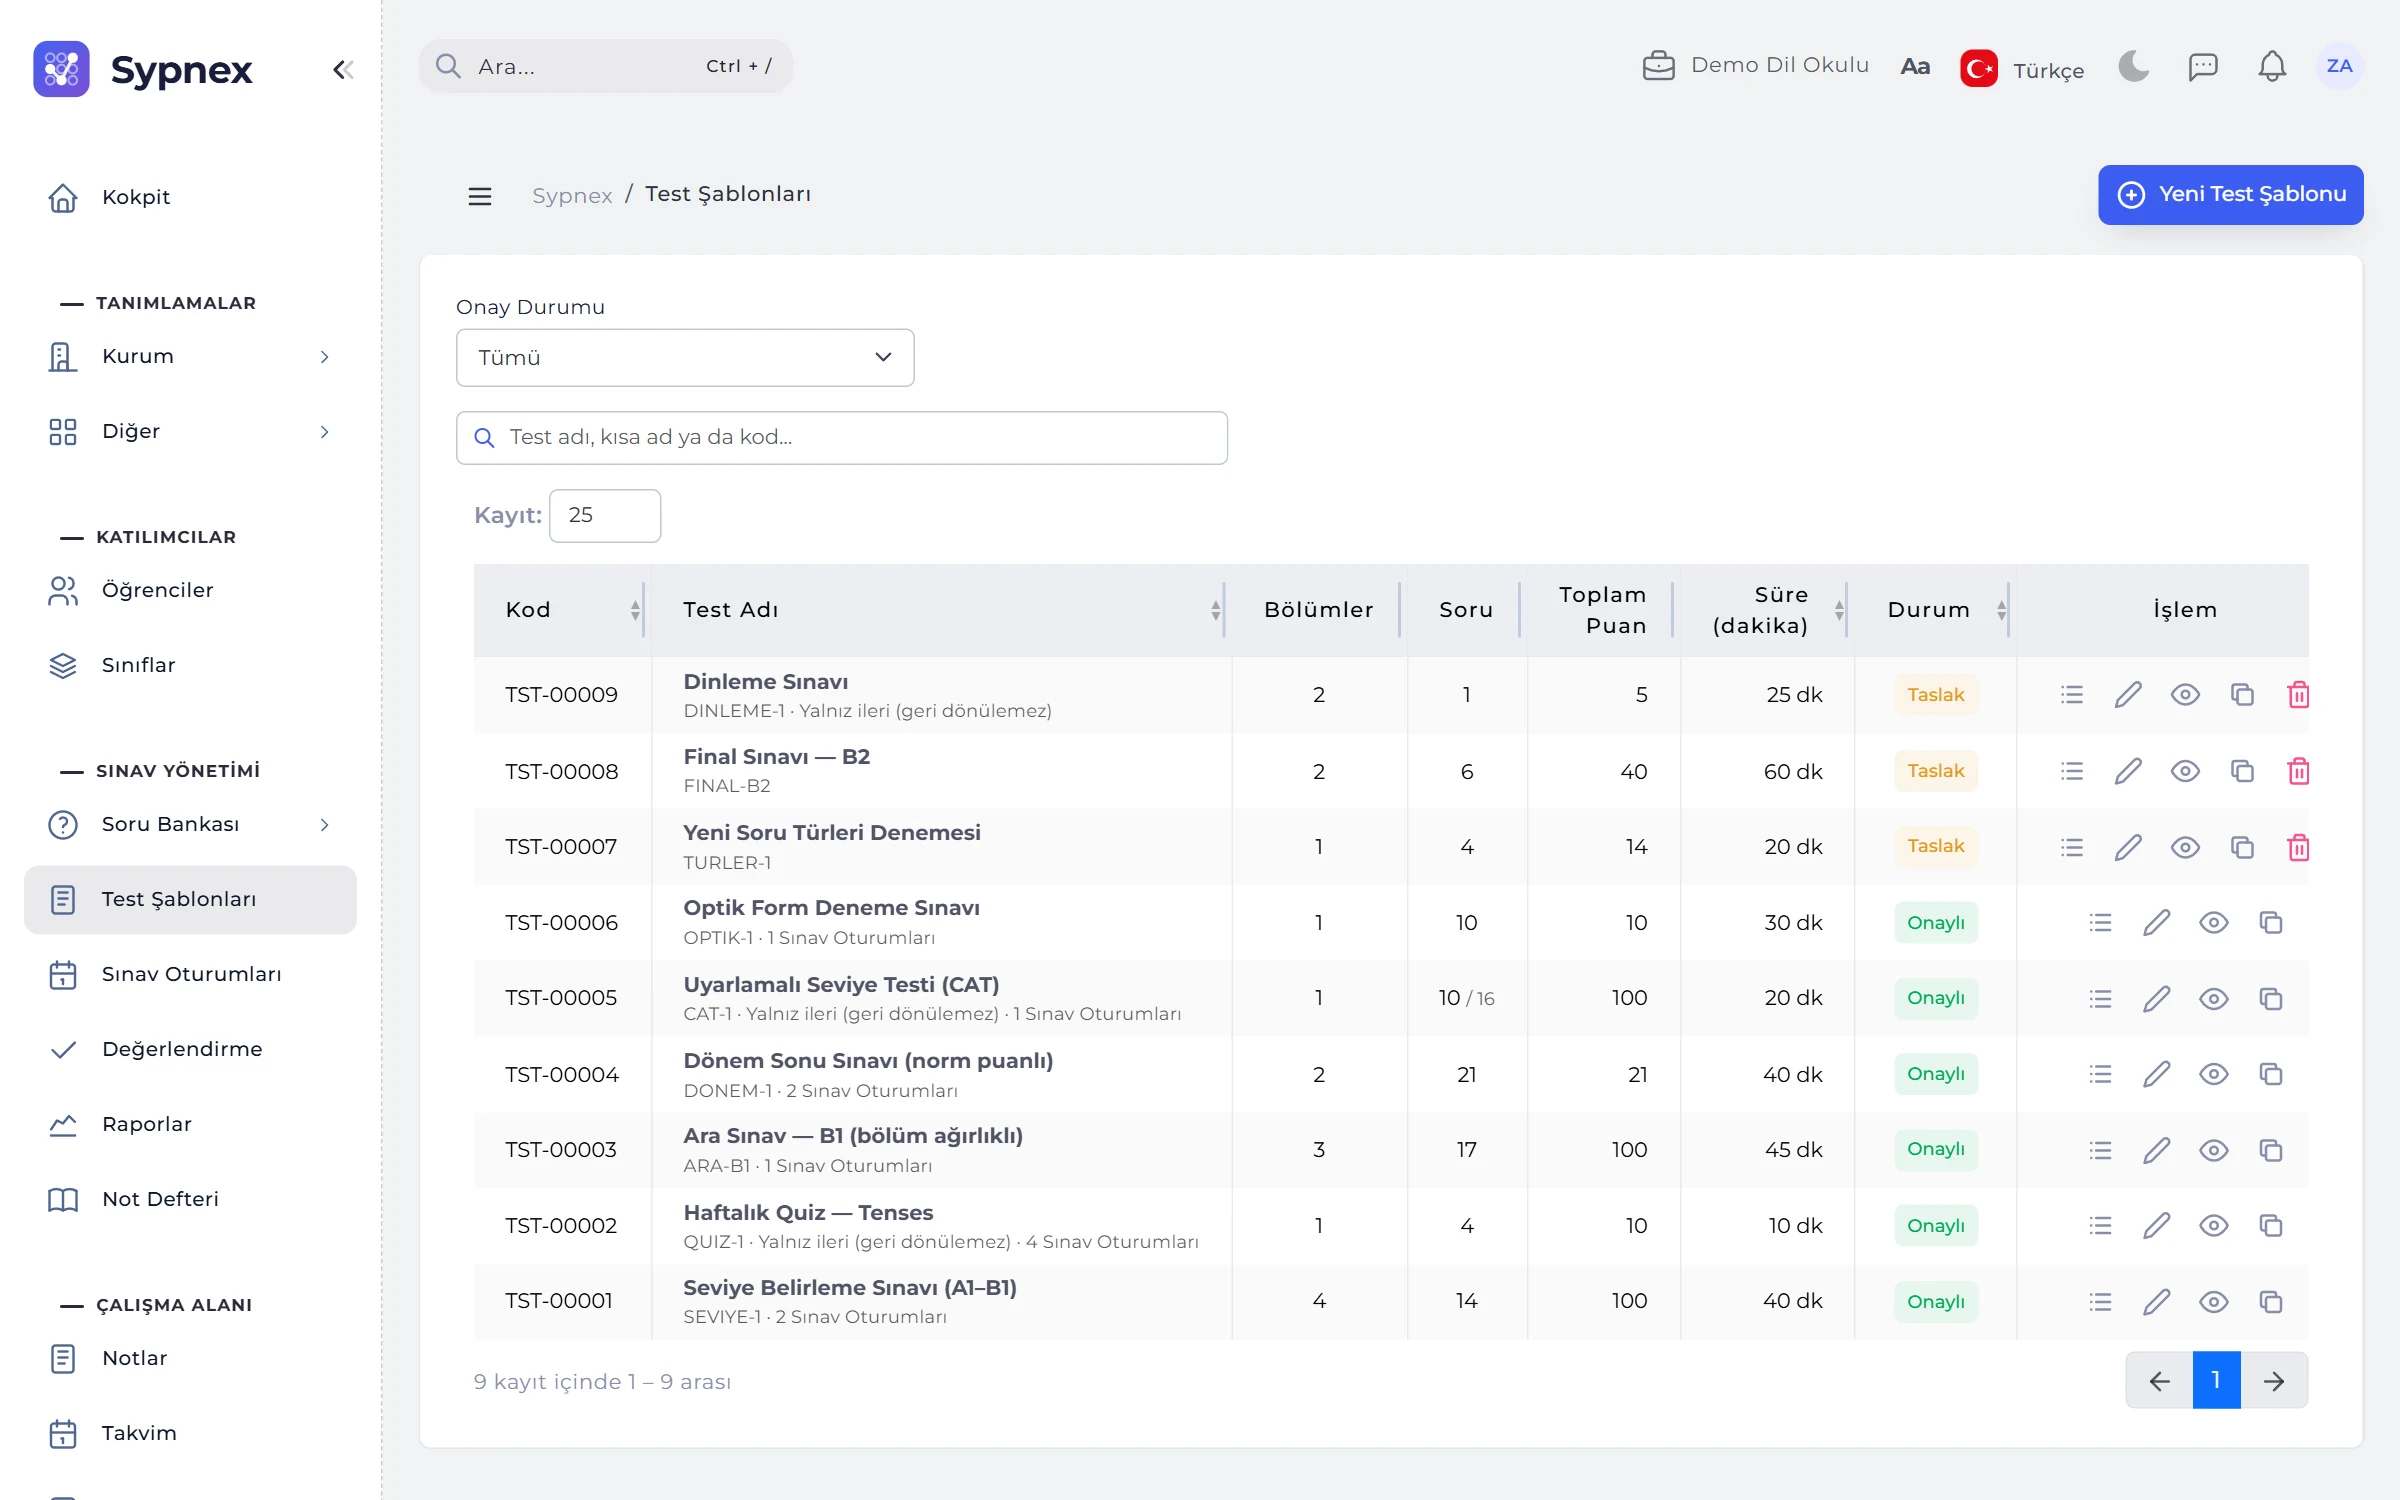Image resolution: width=2400 pixels, height=1500 pixels.
Task: Preview the Dinleme Sınavı template via eye icon
Action: pyautogui.click(x=2185, y=694)
